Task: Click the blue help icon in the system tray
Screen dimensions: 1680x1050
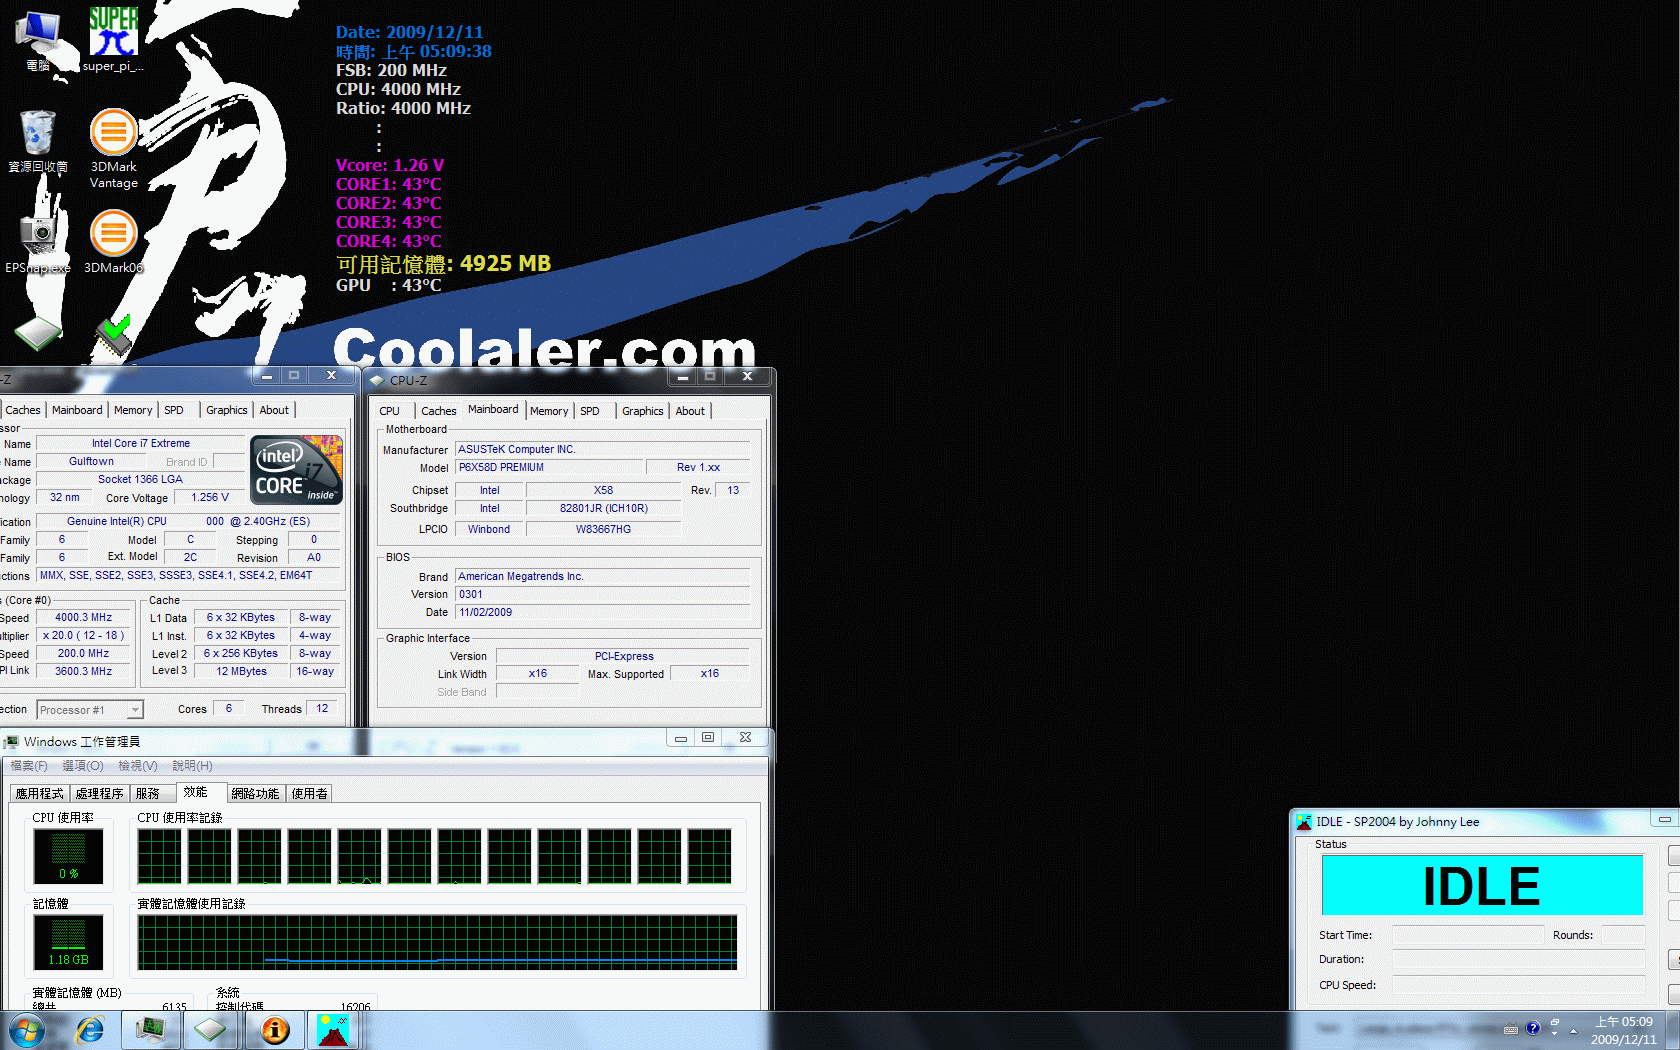Action: (x=1532, y=1028)
